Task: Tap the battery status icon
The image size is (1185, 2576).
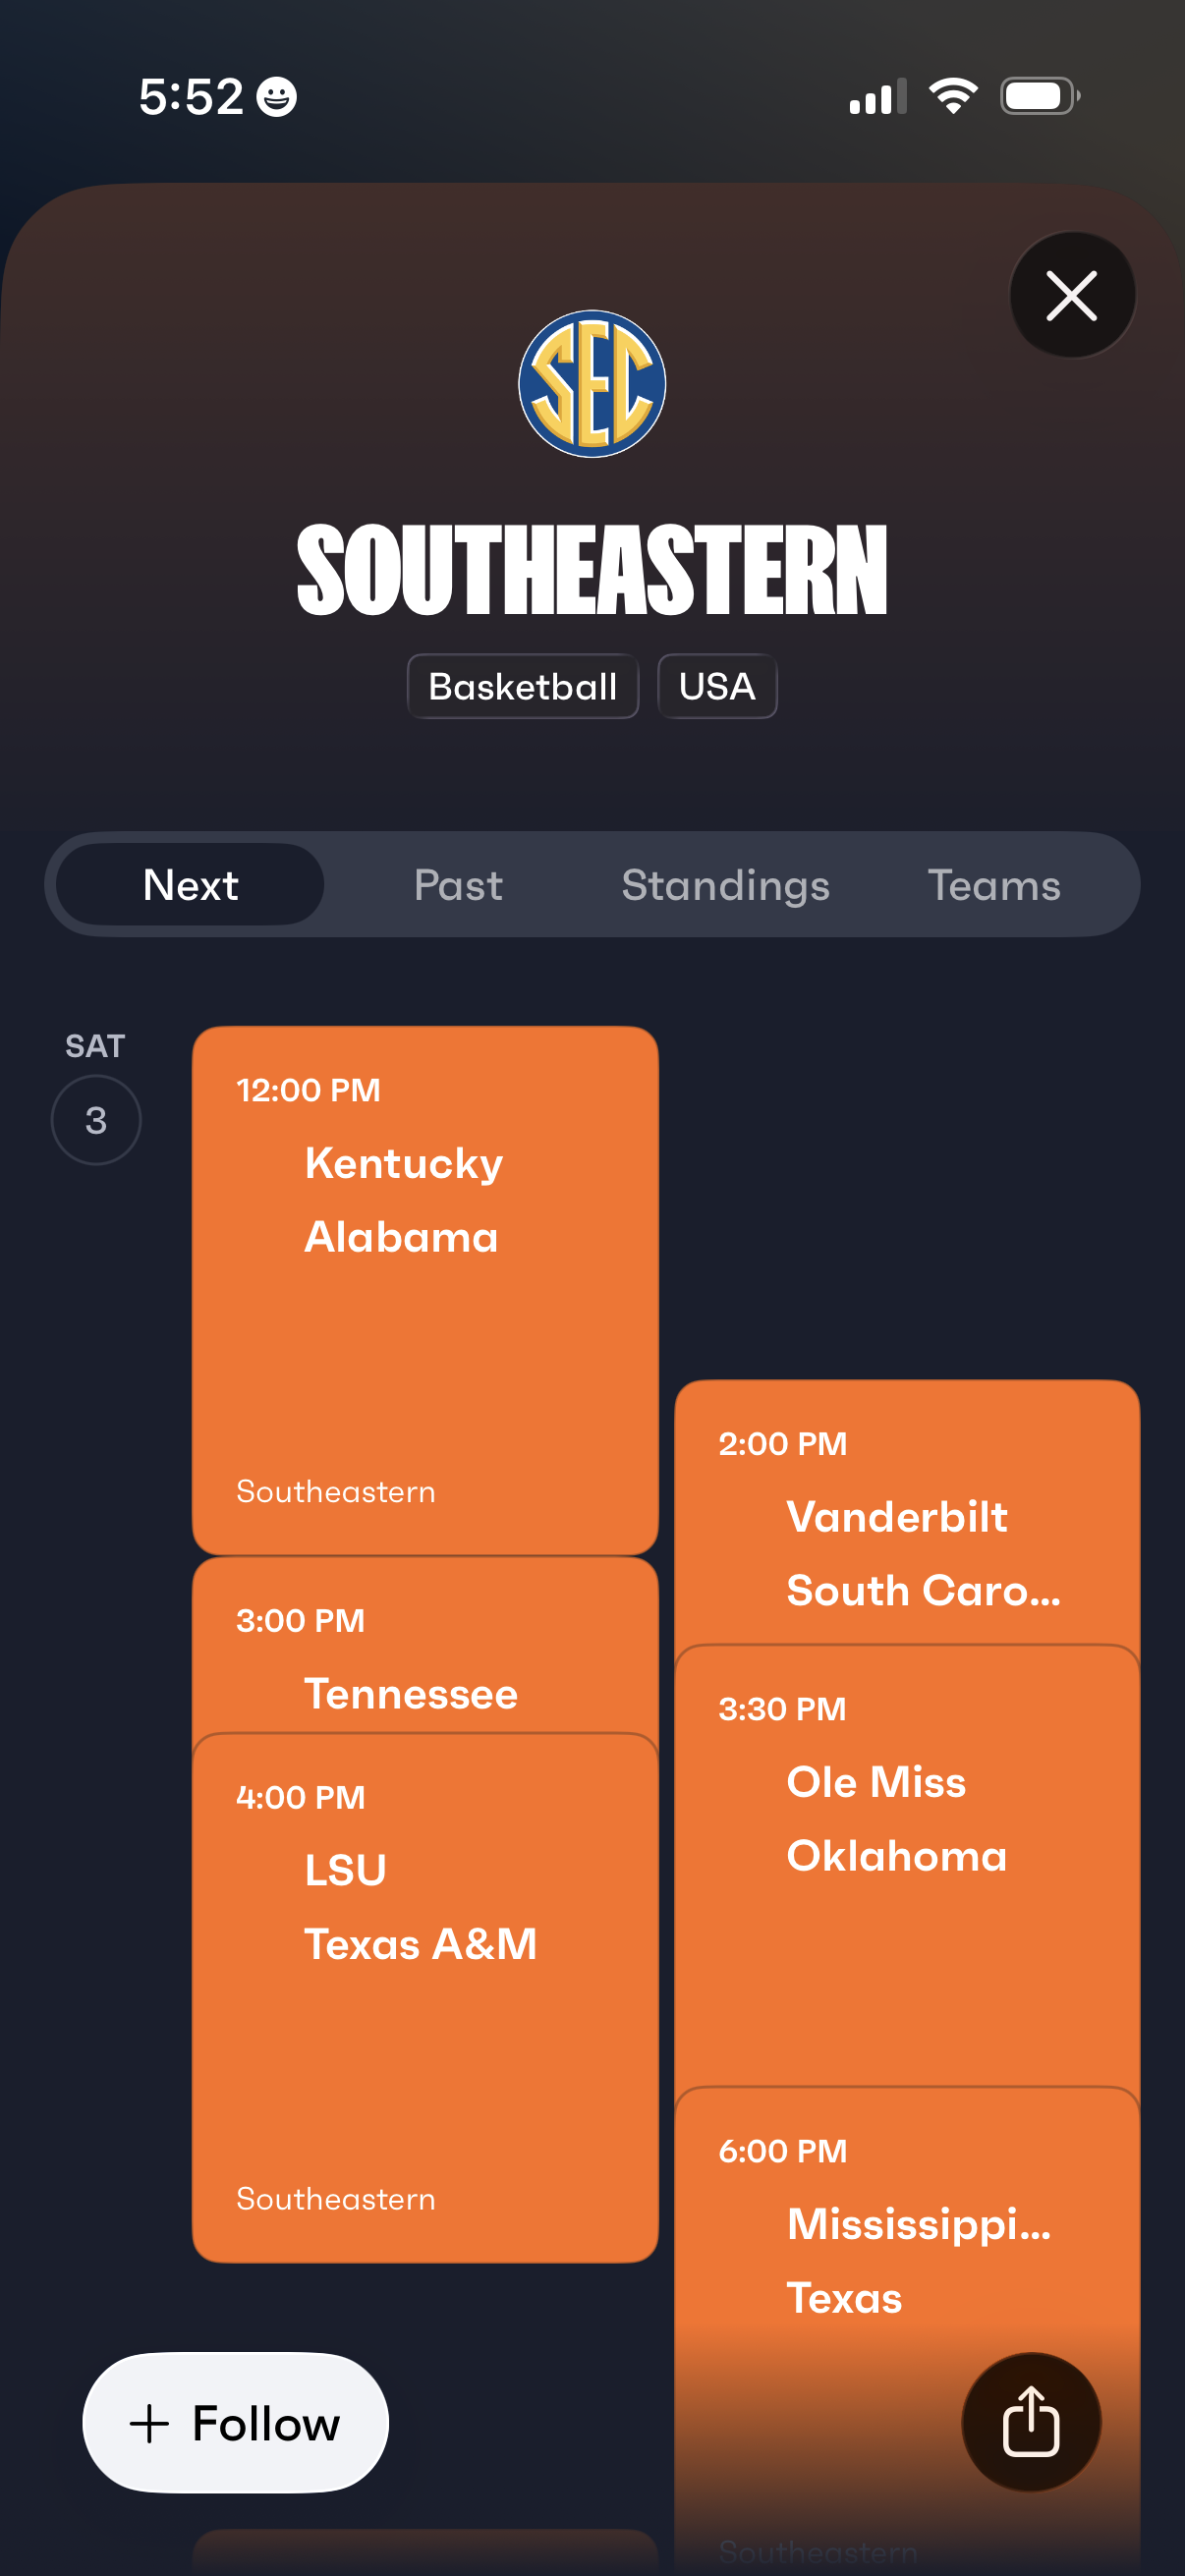Action: click(1039, 96)
